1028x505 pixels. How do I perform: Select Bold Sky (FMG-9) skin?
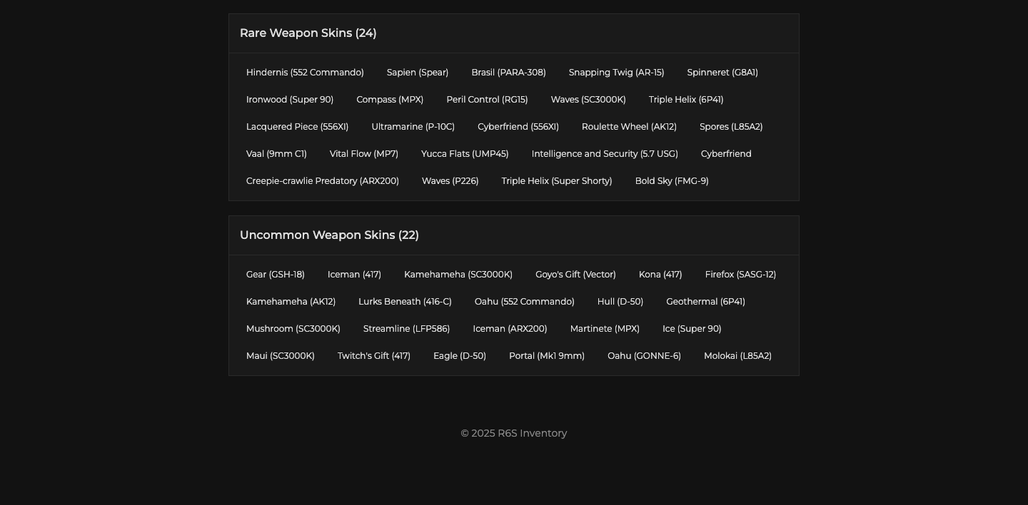[672, 181]
